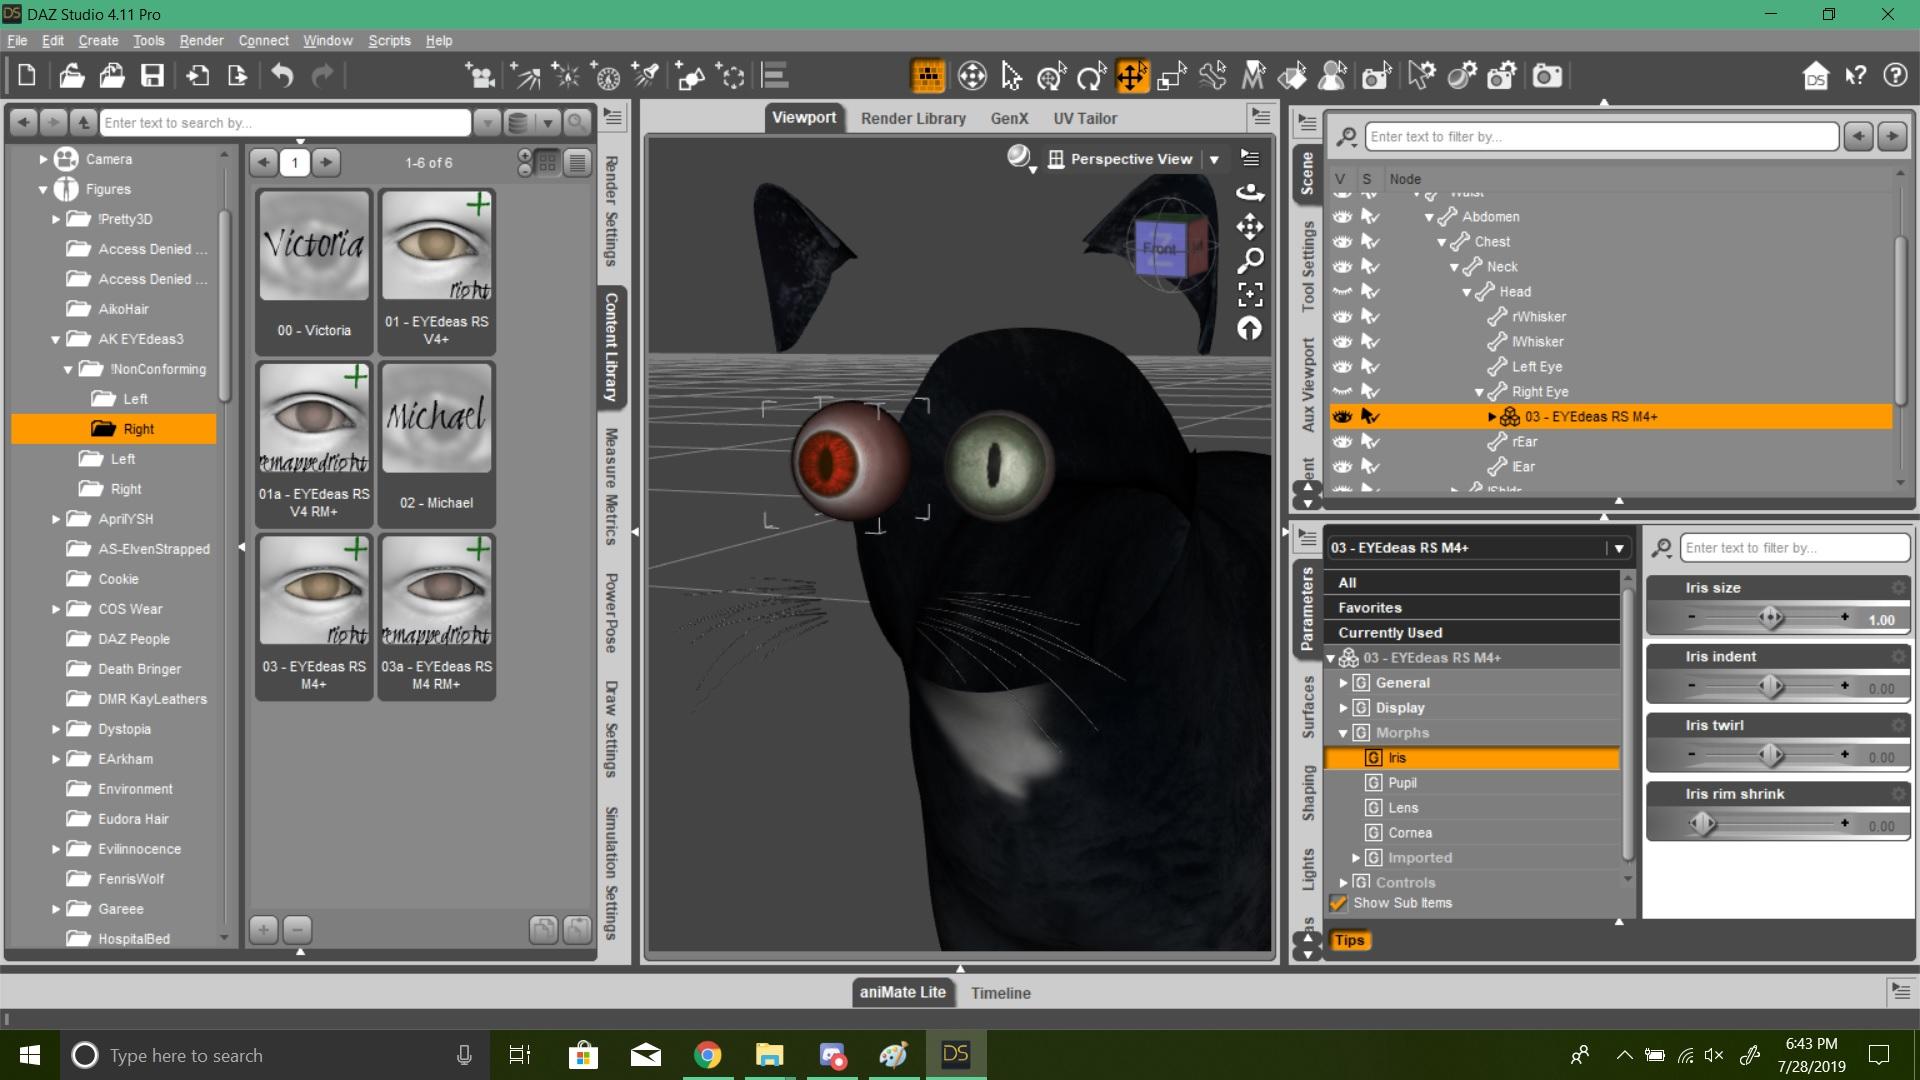The width and height of the screenshot is (1920, 1080).
Task: Select Currently Used parameter filter
Action: (1390, 633)
